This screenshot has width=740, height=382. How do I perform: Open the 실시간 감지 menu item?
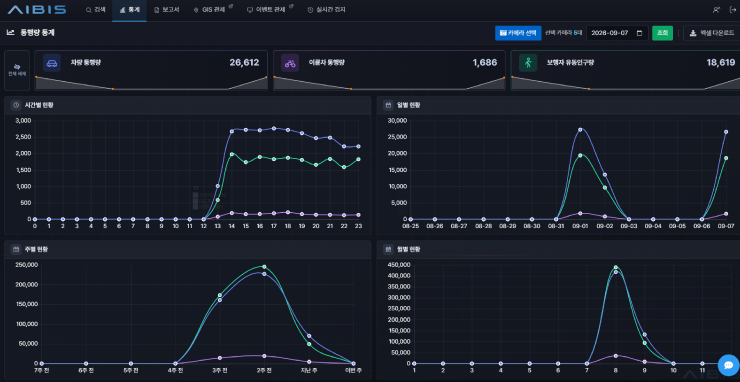(326, 9)
